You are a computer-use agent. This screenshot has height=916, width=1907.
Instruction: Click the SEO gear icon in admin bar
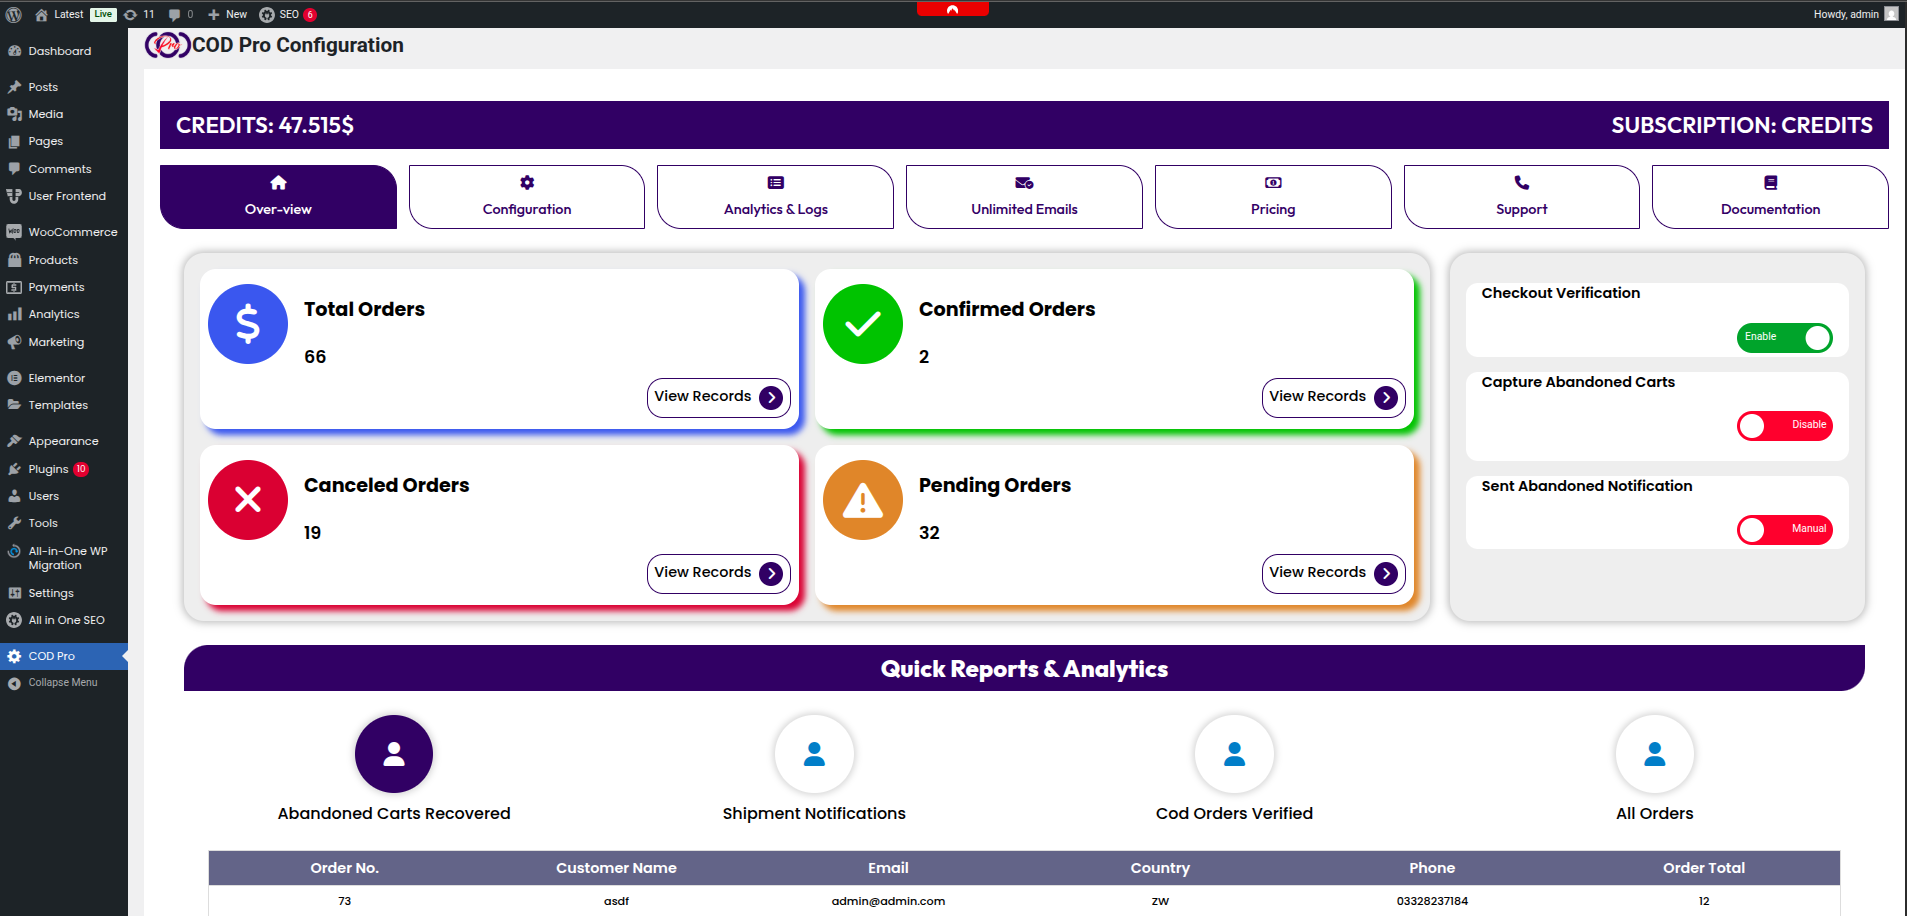(267, 14)
